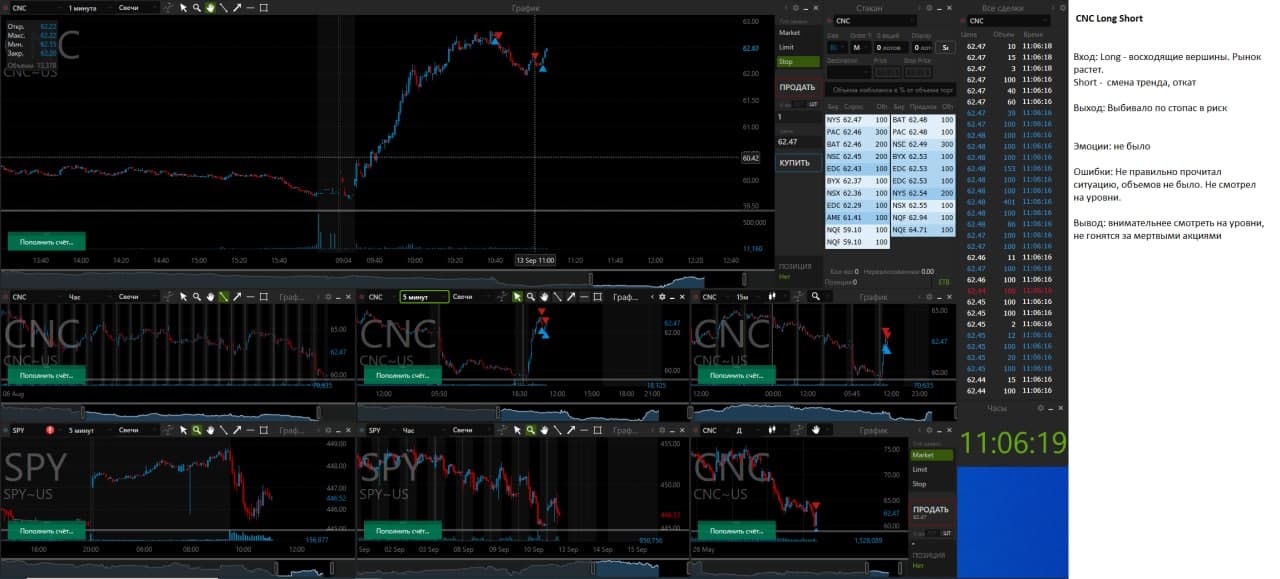Select Market order type in bottom-right panel
The height and width of the screenshot is (579, 1280).
931,455
